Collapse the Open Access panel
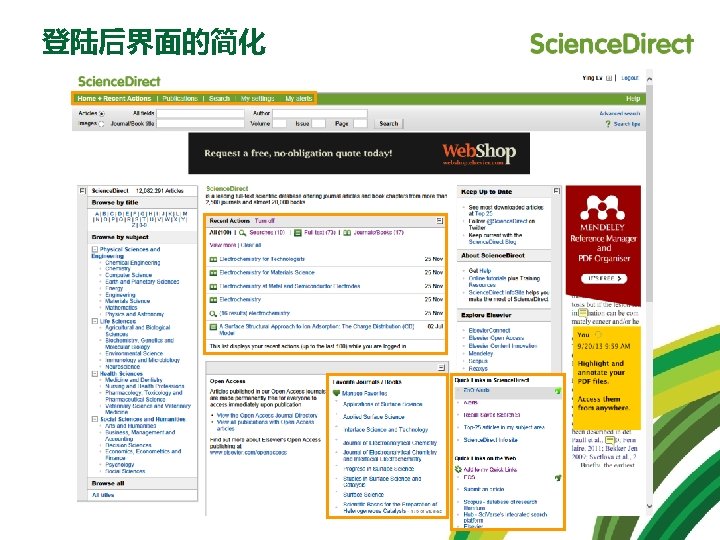The height and width of the screenshot is (540, 720). (441, 367)
